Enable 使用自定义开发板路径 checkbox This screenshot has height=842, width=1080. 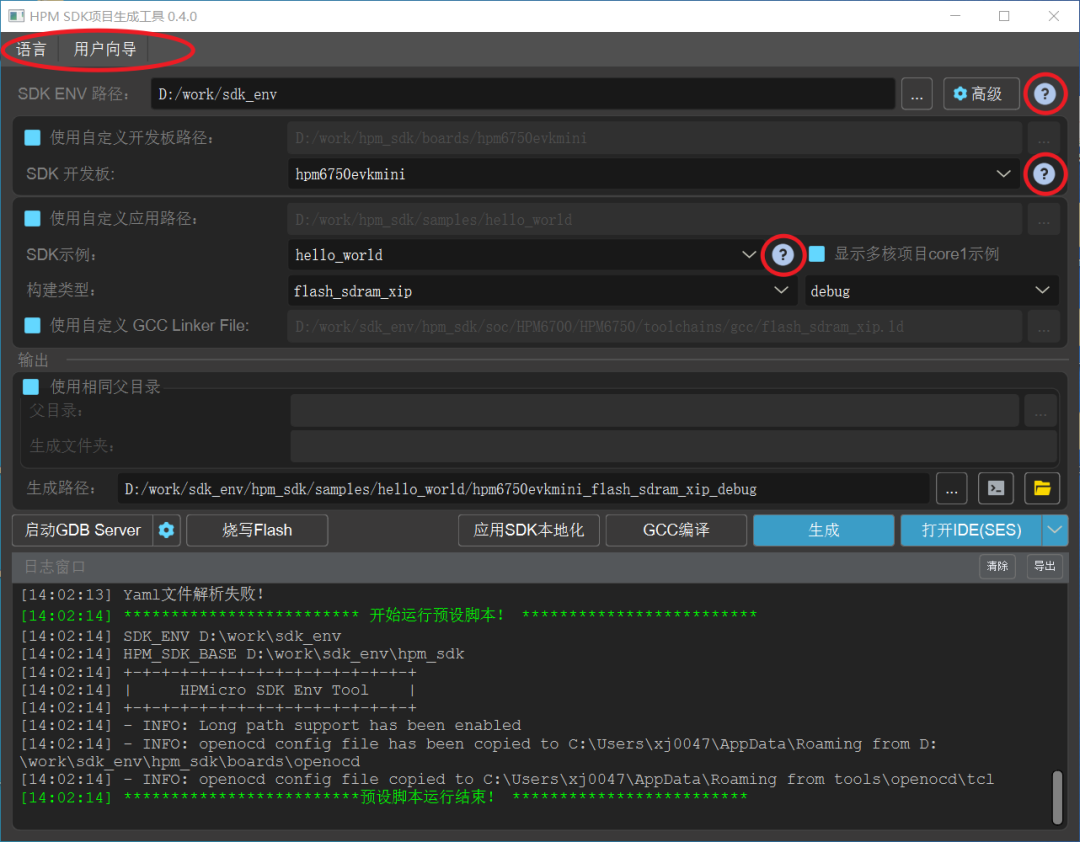point(32,137)
